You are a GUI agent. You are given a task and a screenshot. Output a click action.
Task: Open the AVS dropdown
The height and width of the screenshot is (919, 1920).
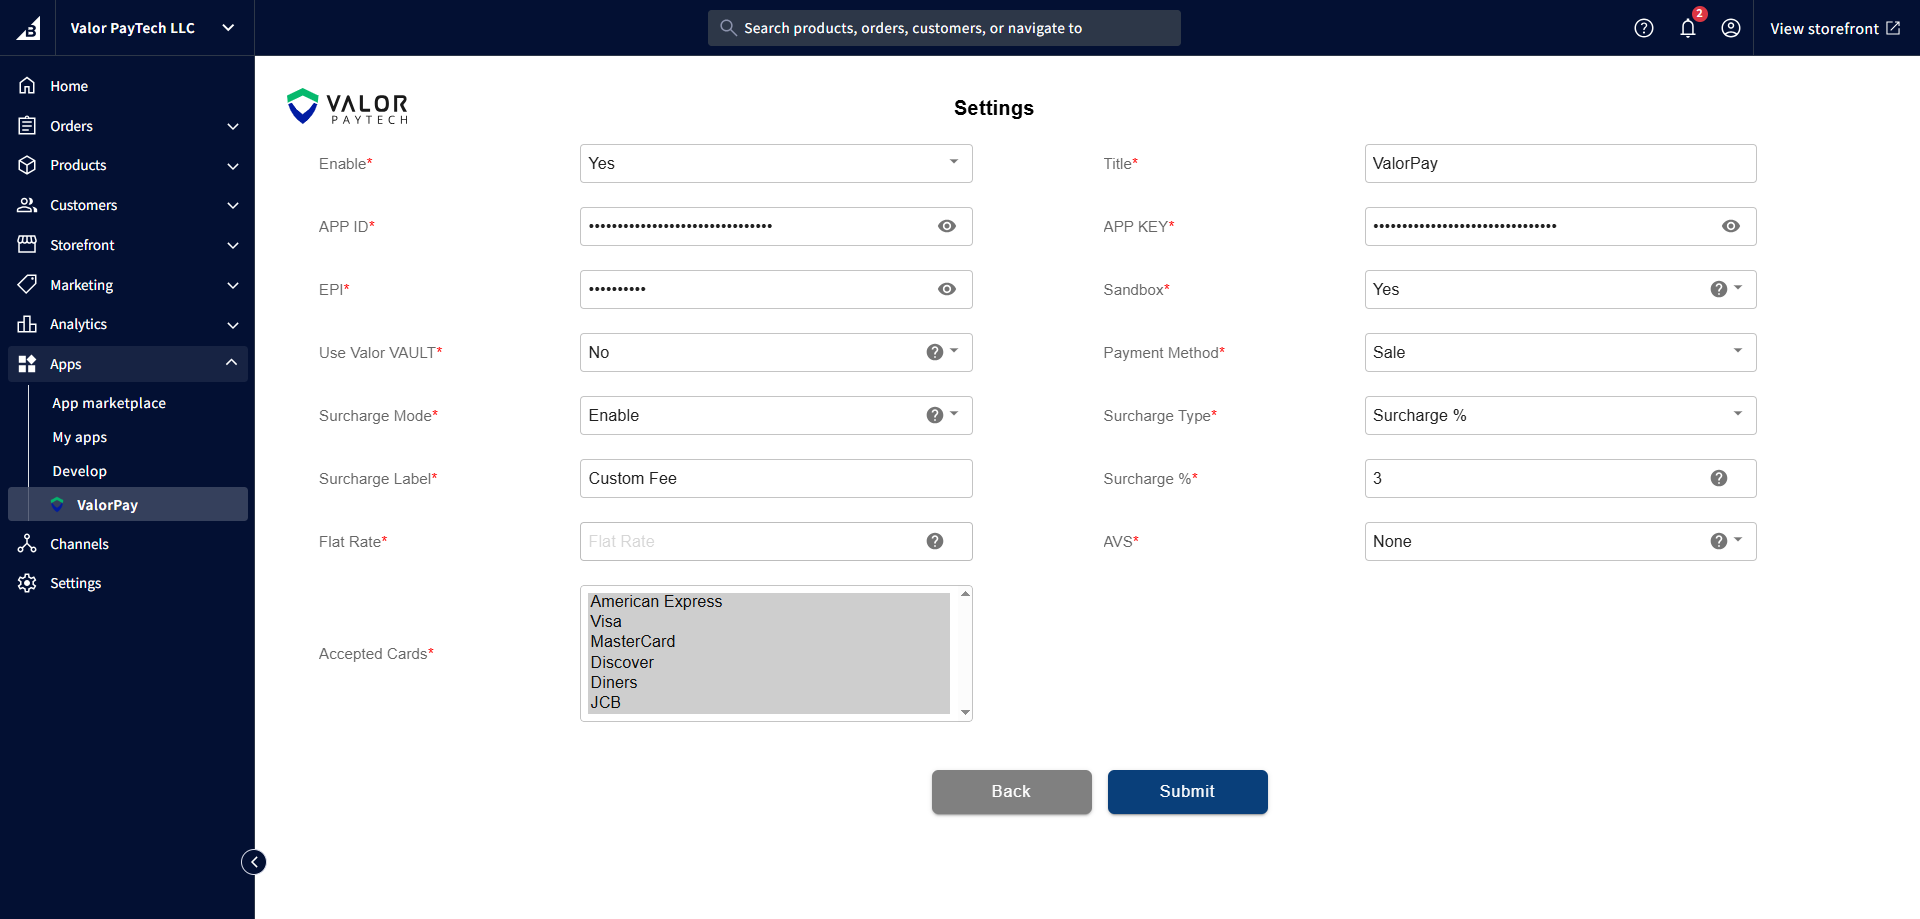click(1560, 541)
